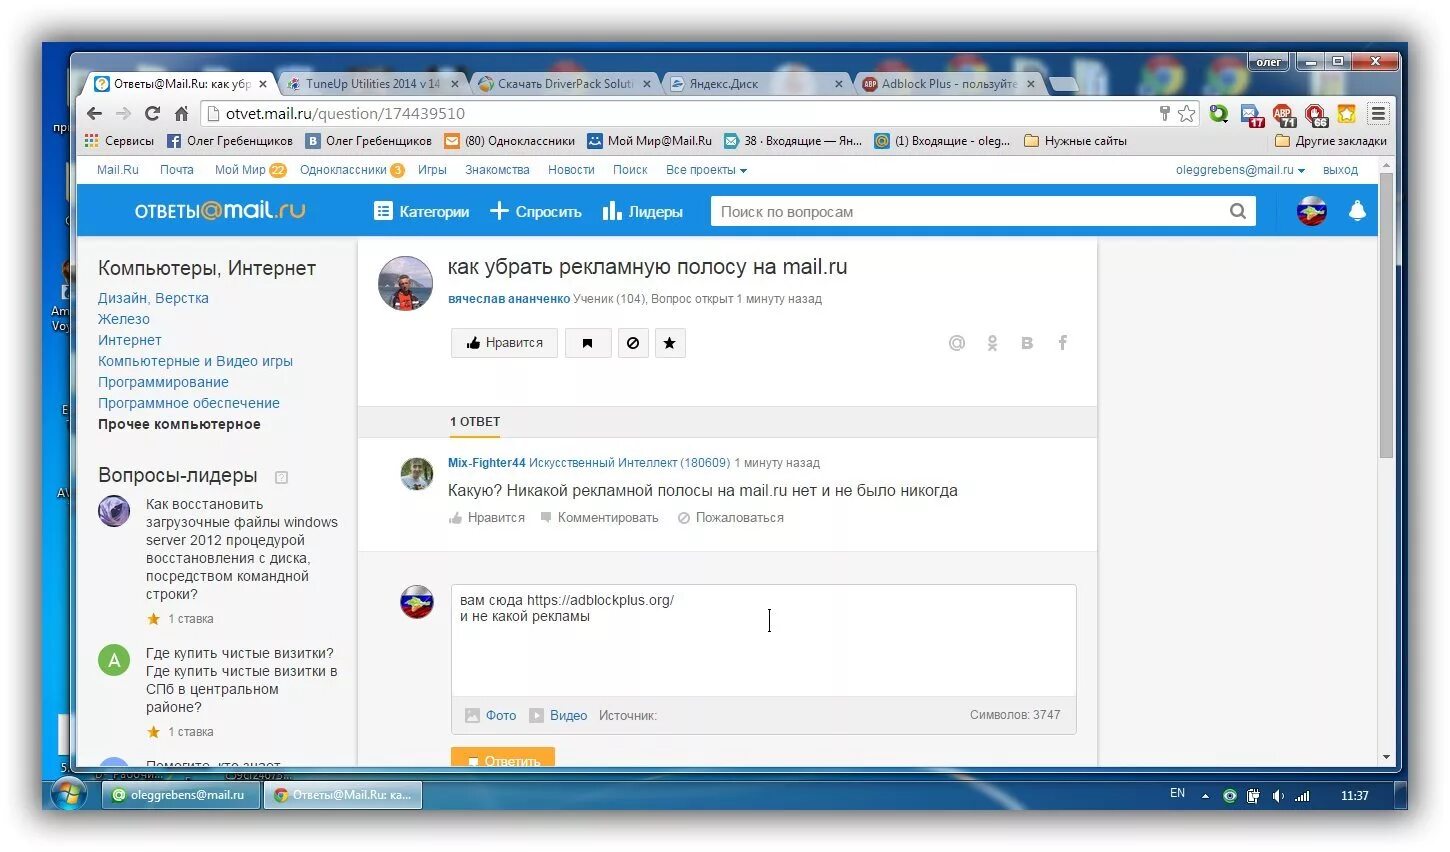Viewport: 1450px width, 852px height.
Task: Open the Сервисы apps bookmark
Action: click(x=119, y=141)
